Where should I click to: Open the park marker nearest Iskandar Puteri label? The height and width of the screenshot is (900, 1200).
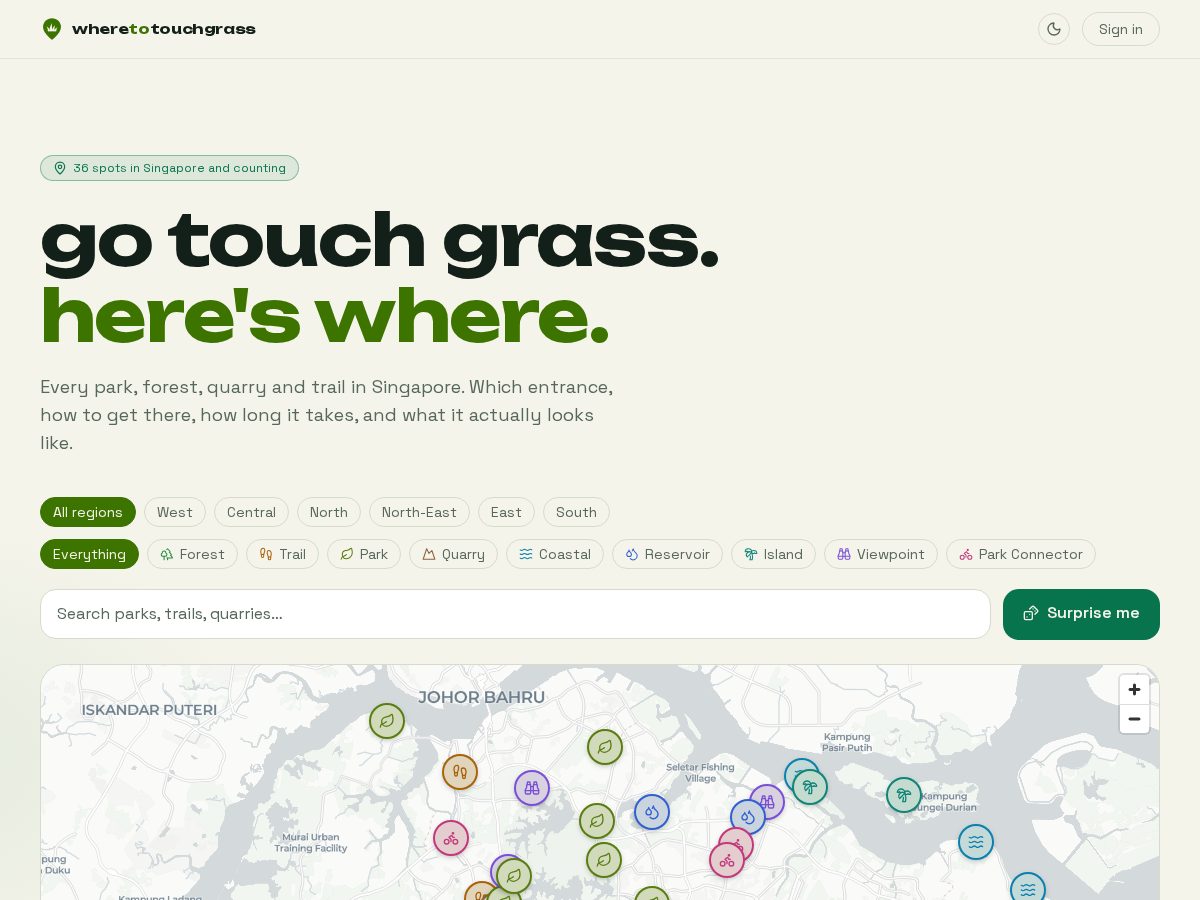387,721
